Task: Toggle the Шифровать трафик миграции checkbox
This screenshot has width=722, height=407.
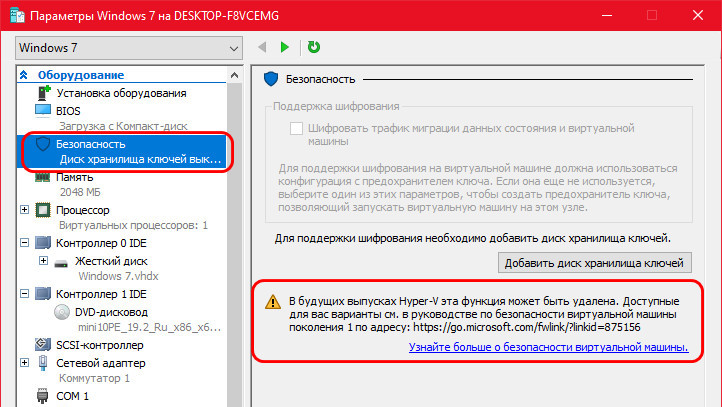Action: (296, 128)
